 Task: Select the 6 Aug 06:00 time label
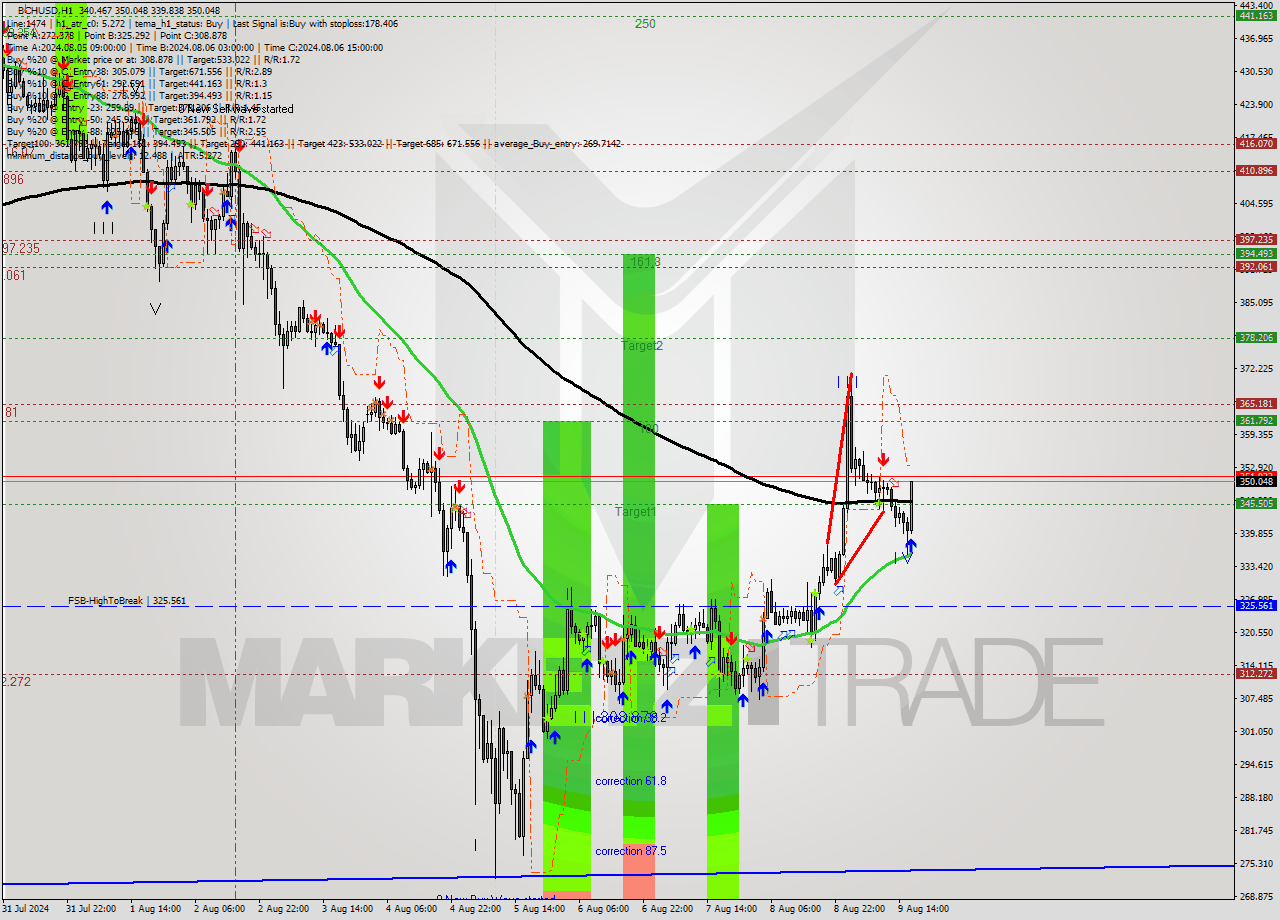point(603,909)
